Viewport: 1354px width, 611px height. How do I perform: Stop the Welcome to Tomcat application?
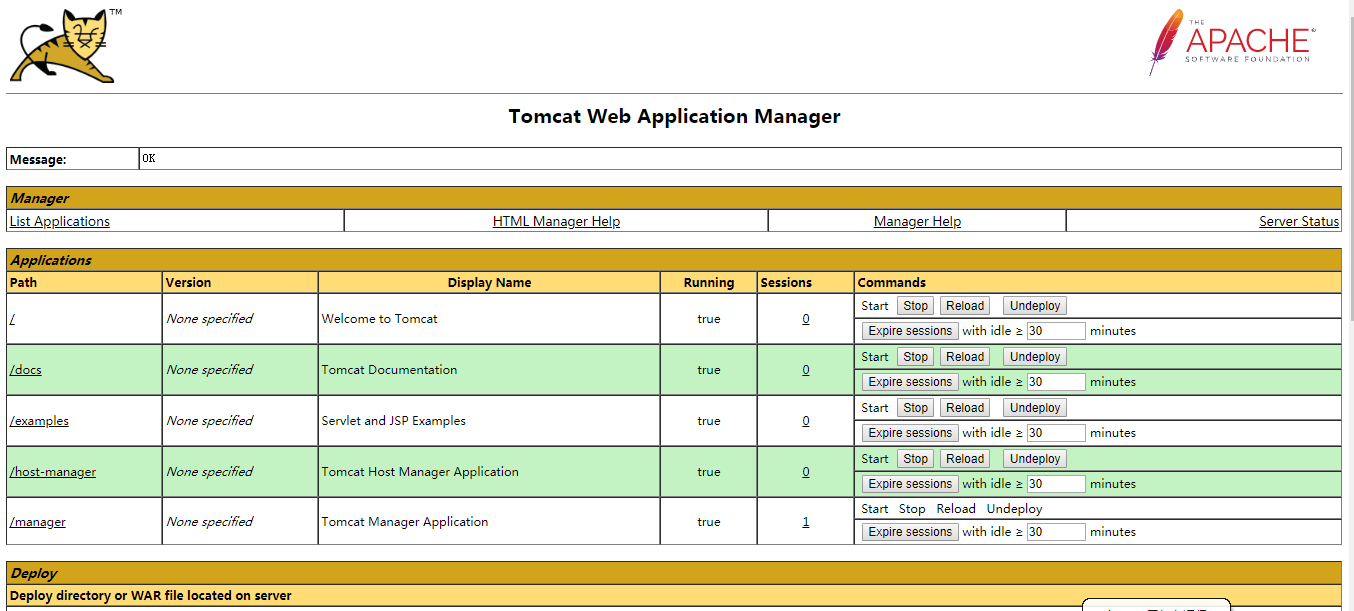point(914,305)
